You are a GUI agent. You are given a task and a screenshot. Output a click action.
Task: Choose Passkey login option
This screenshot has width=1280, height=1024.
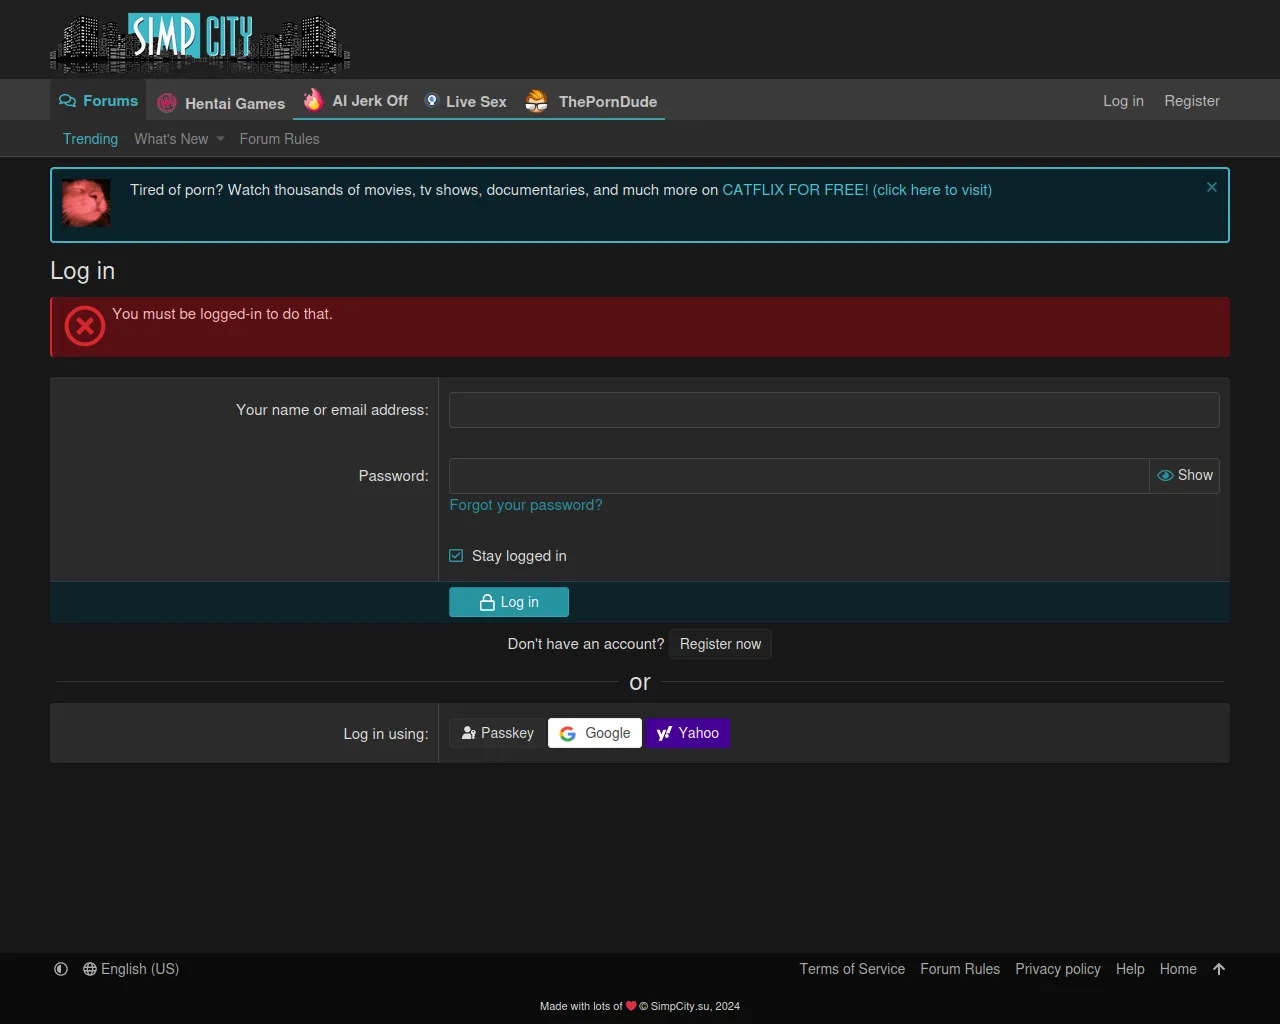[x=497, y=733]
